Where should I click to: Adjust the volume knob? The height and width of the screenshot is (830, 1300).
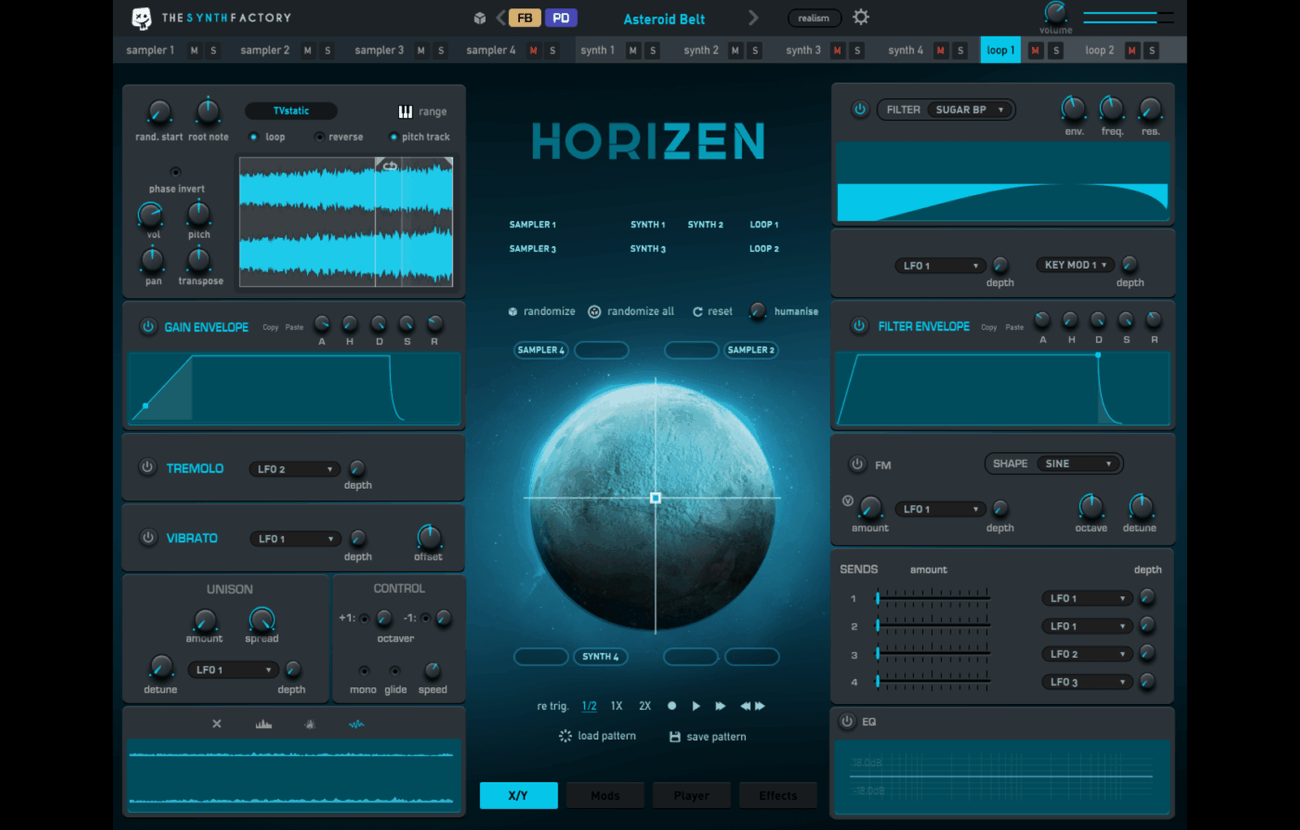click(1055, 13)
